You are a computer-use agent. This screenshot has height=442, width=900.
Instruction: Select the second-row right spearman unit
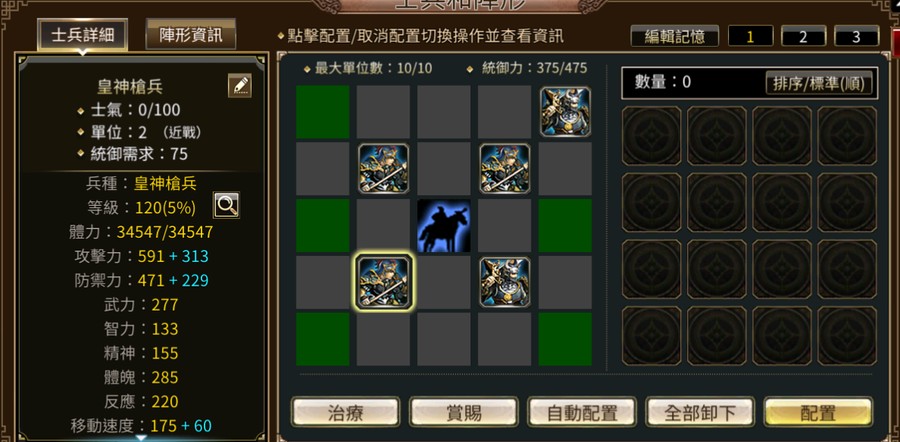coord(505,169)
